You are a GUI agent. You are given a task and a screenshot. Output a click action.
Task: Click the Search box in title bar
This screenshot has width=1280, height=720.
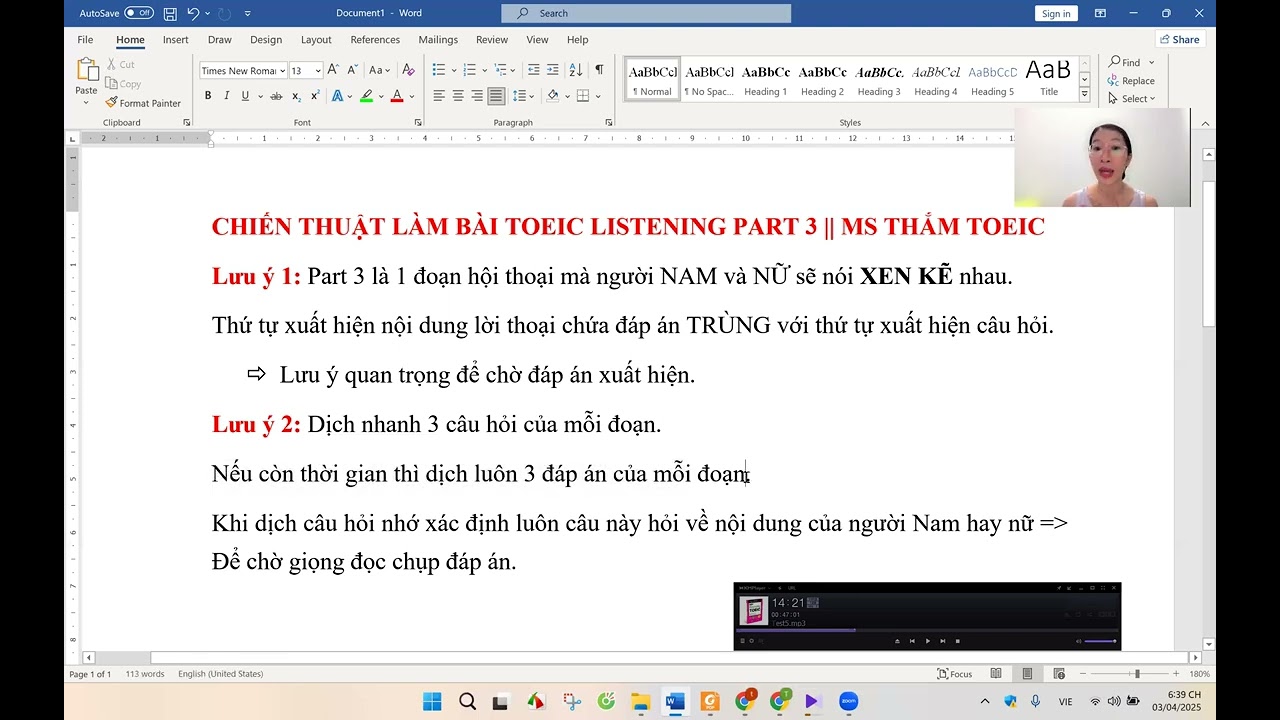point(646,13)
